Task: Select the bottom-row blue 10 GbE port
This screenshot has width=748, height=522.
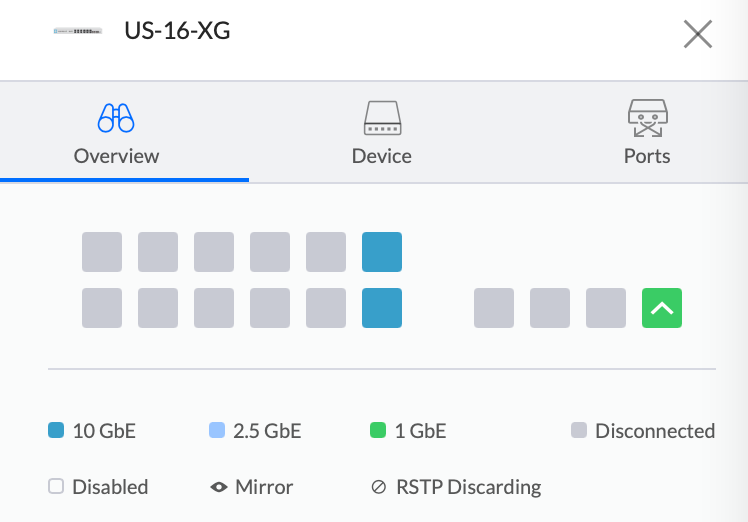Action: pos(382,309)
